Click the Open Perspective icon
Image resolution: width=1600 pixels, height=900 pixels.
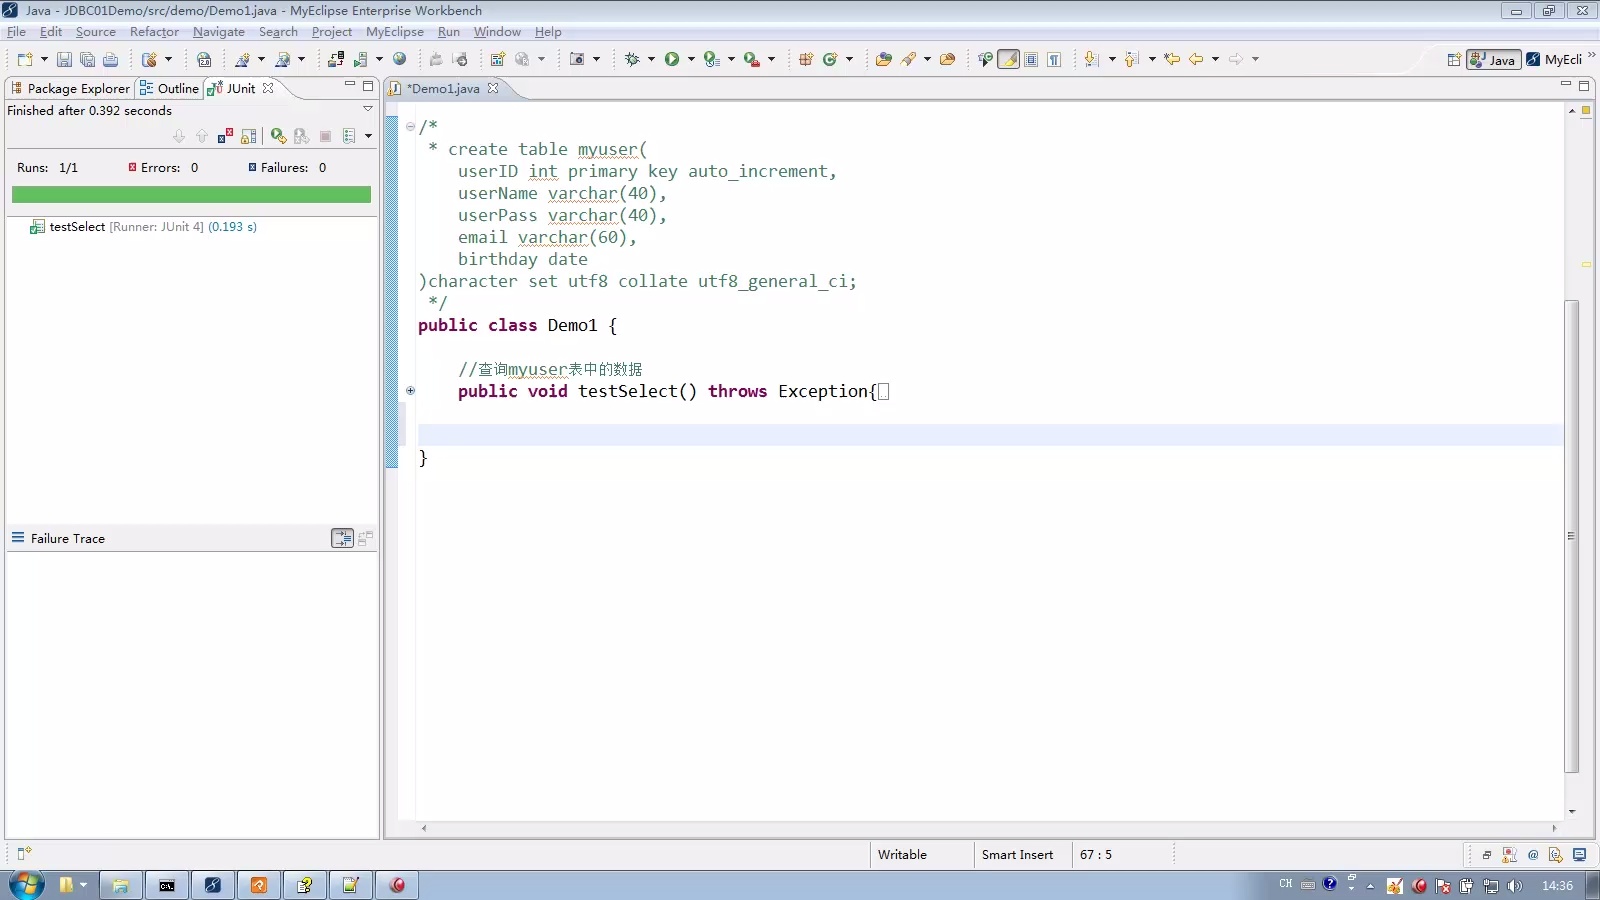[1454, 60]
